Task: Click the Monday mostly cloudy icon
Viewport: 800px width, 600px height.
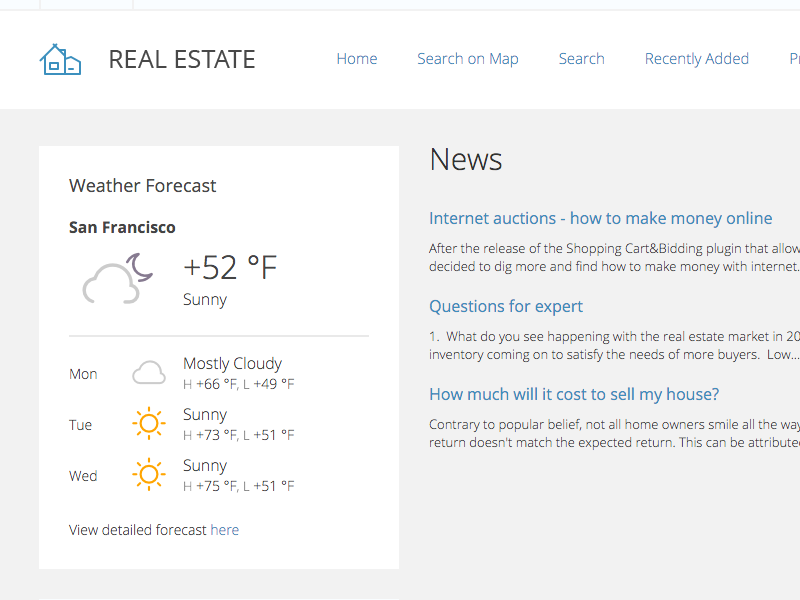Action: pos(148,373)
